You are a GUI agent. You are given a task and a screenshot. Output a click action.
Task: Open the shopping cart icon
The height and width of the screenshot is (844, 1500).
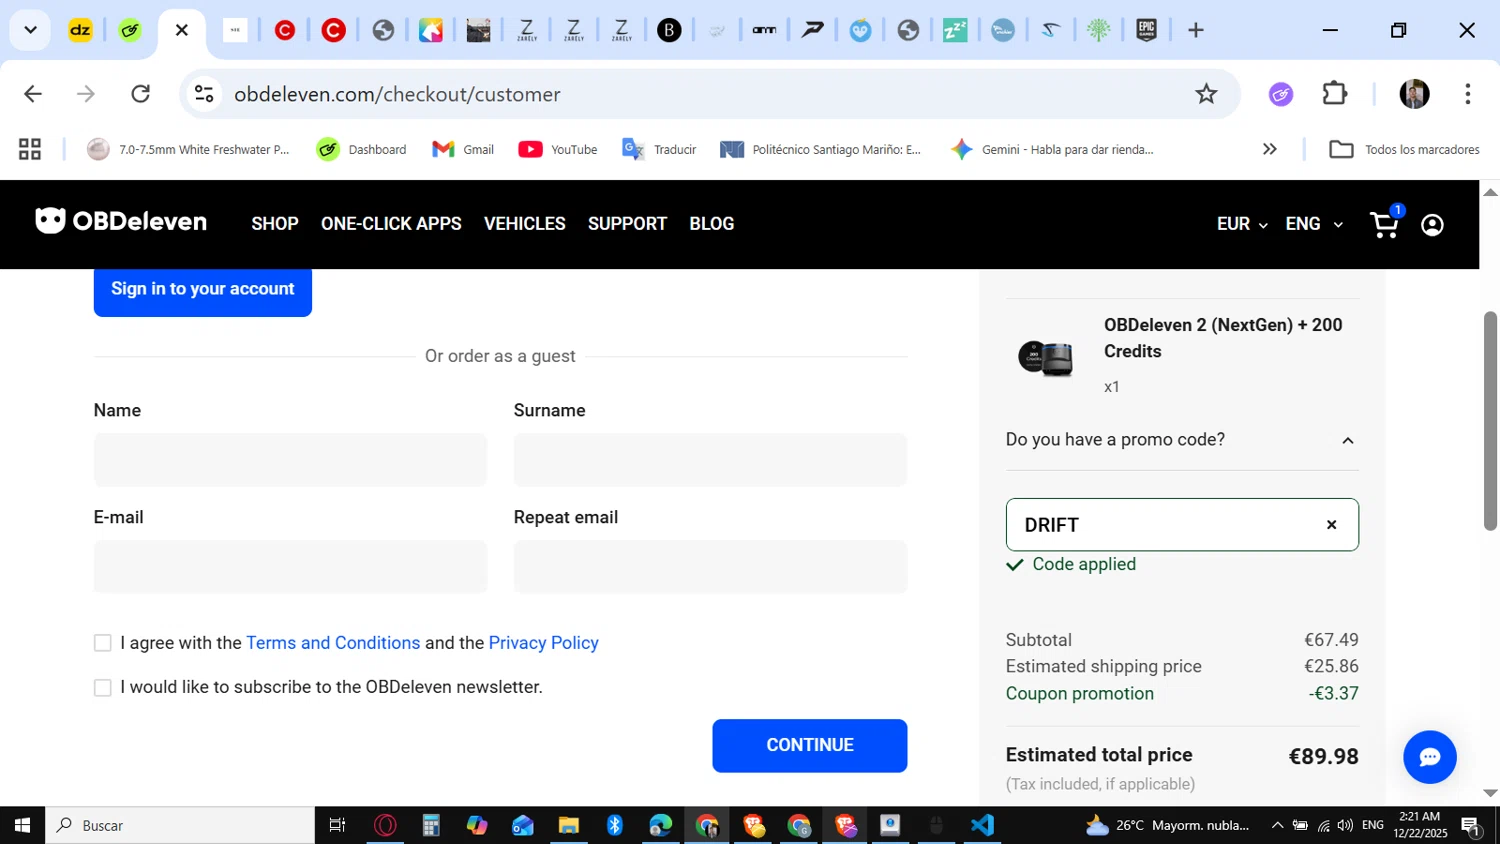pos(1386,224)
